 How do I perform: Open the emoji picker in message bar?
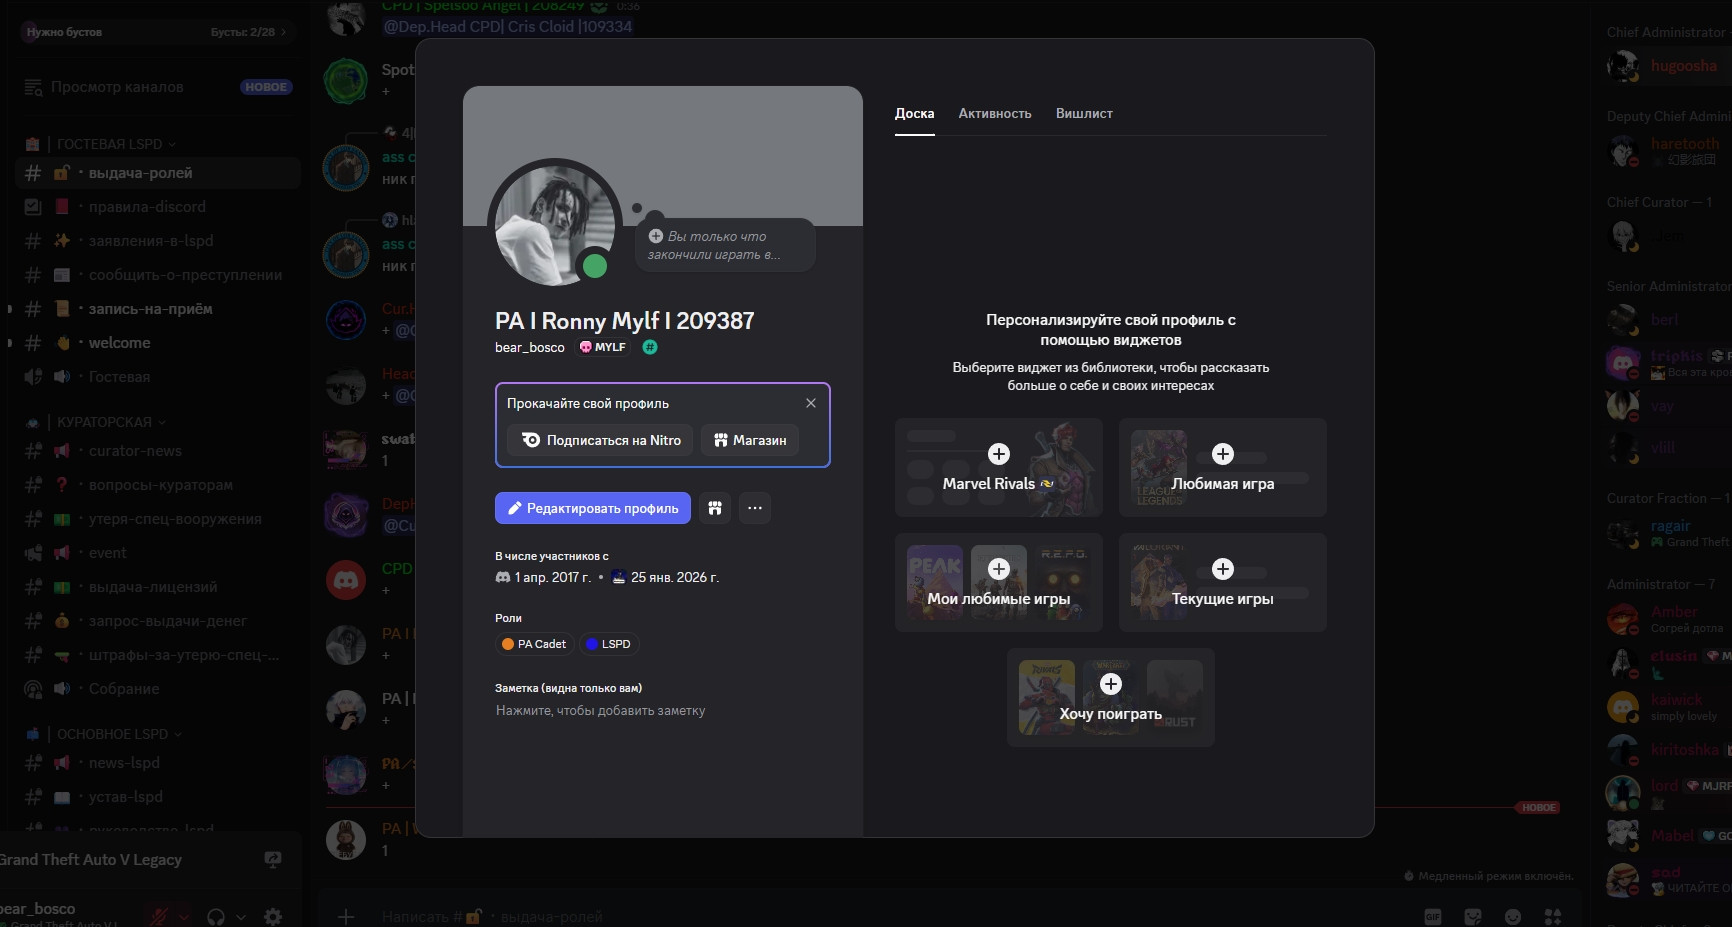pos(1513,916)
